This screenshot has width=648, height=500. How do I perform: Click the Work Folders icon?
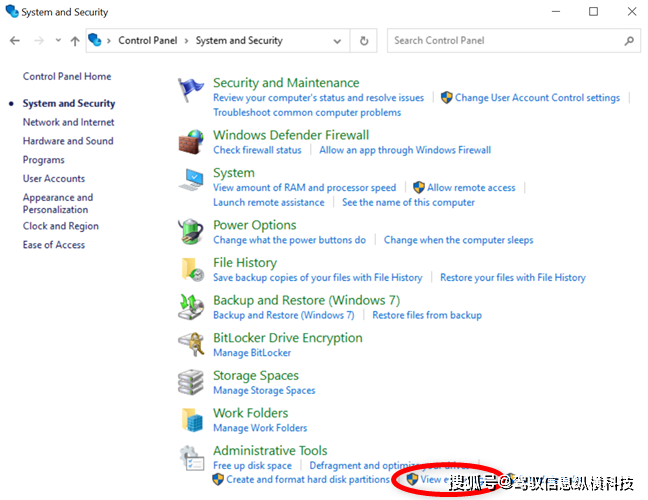click(192, 420)
